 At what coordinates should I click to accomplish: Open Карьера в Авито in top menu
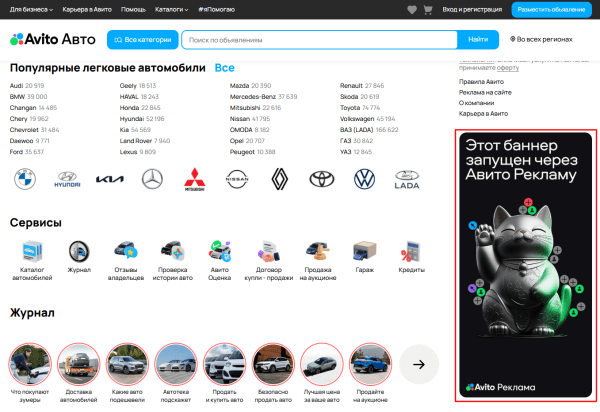point(88,9)
